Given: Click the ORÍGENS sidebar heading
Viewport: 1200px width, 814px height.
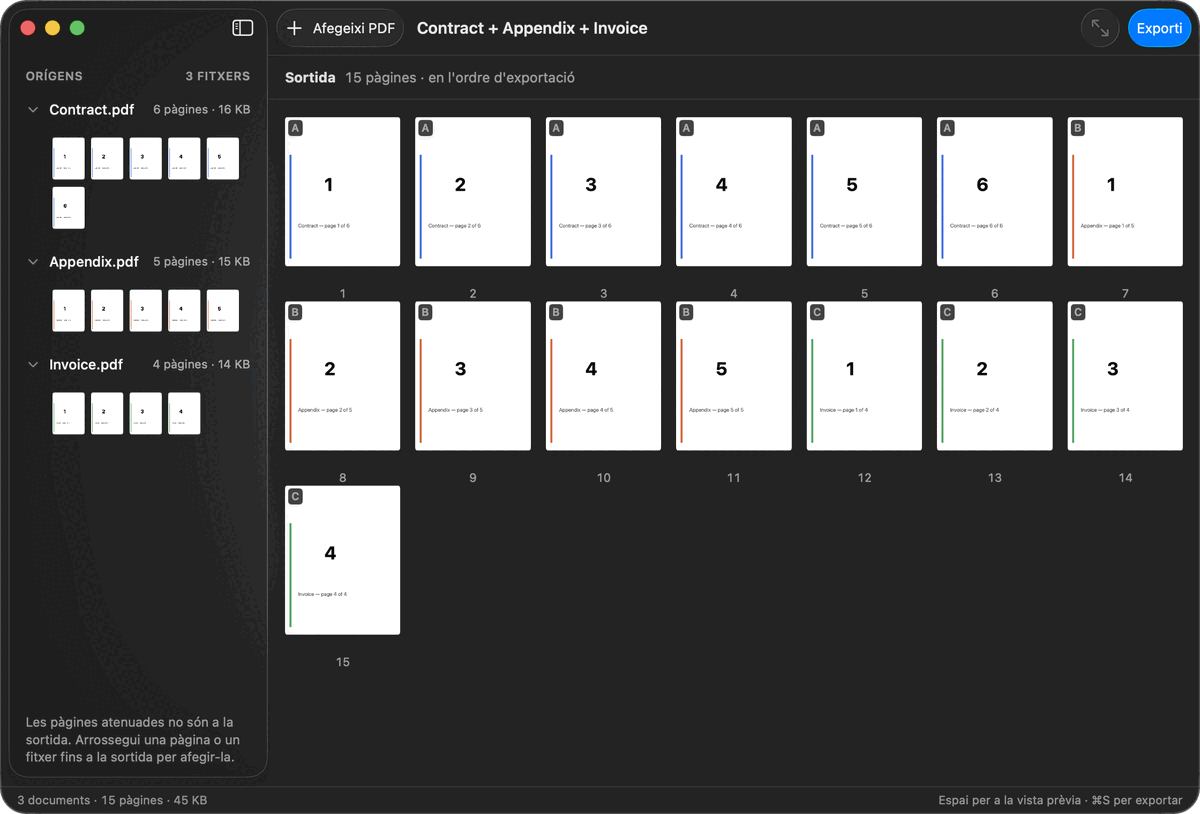Looking at the screenshot, I should click(54, 76).
